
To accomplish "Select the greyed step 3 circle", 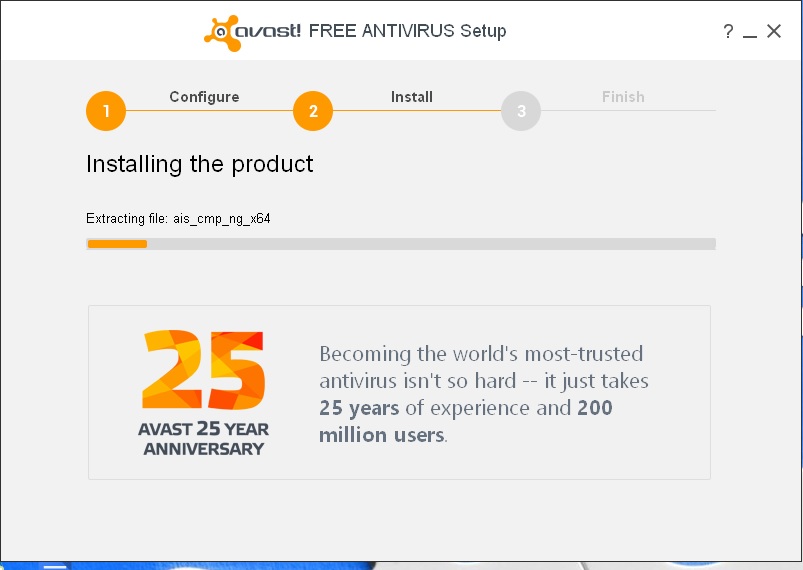I will 521,111.
